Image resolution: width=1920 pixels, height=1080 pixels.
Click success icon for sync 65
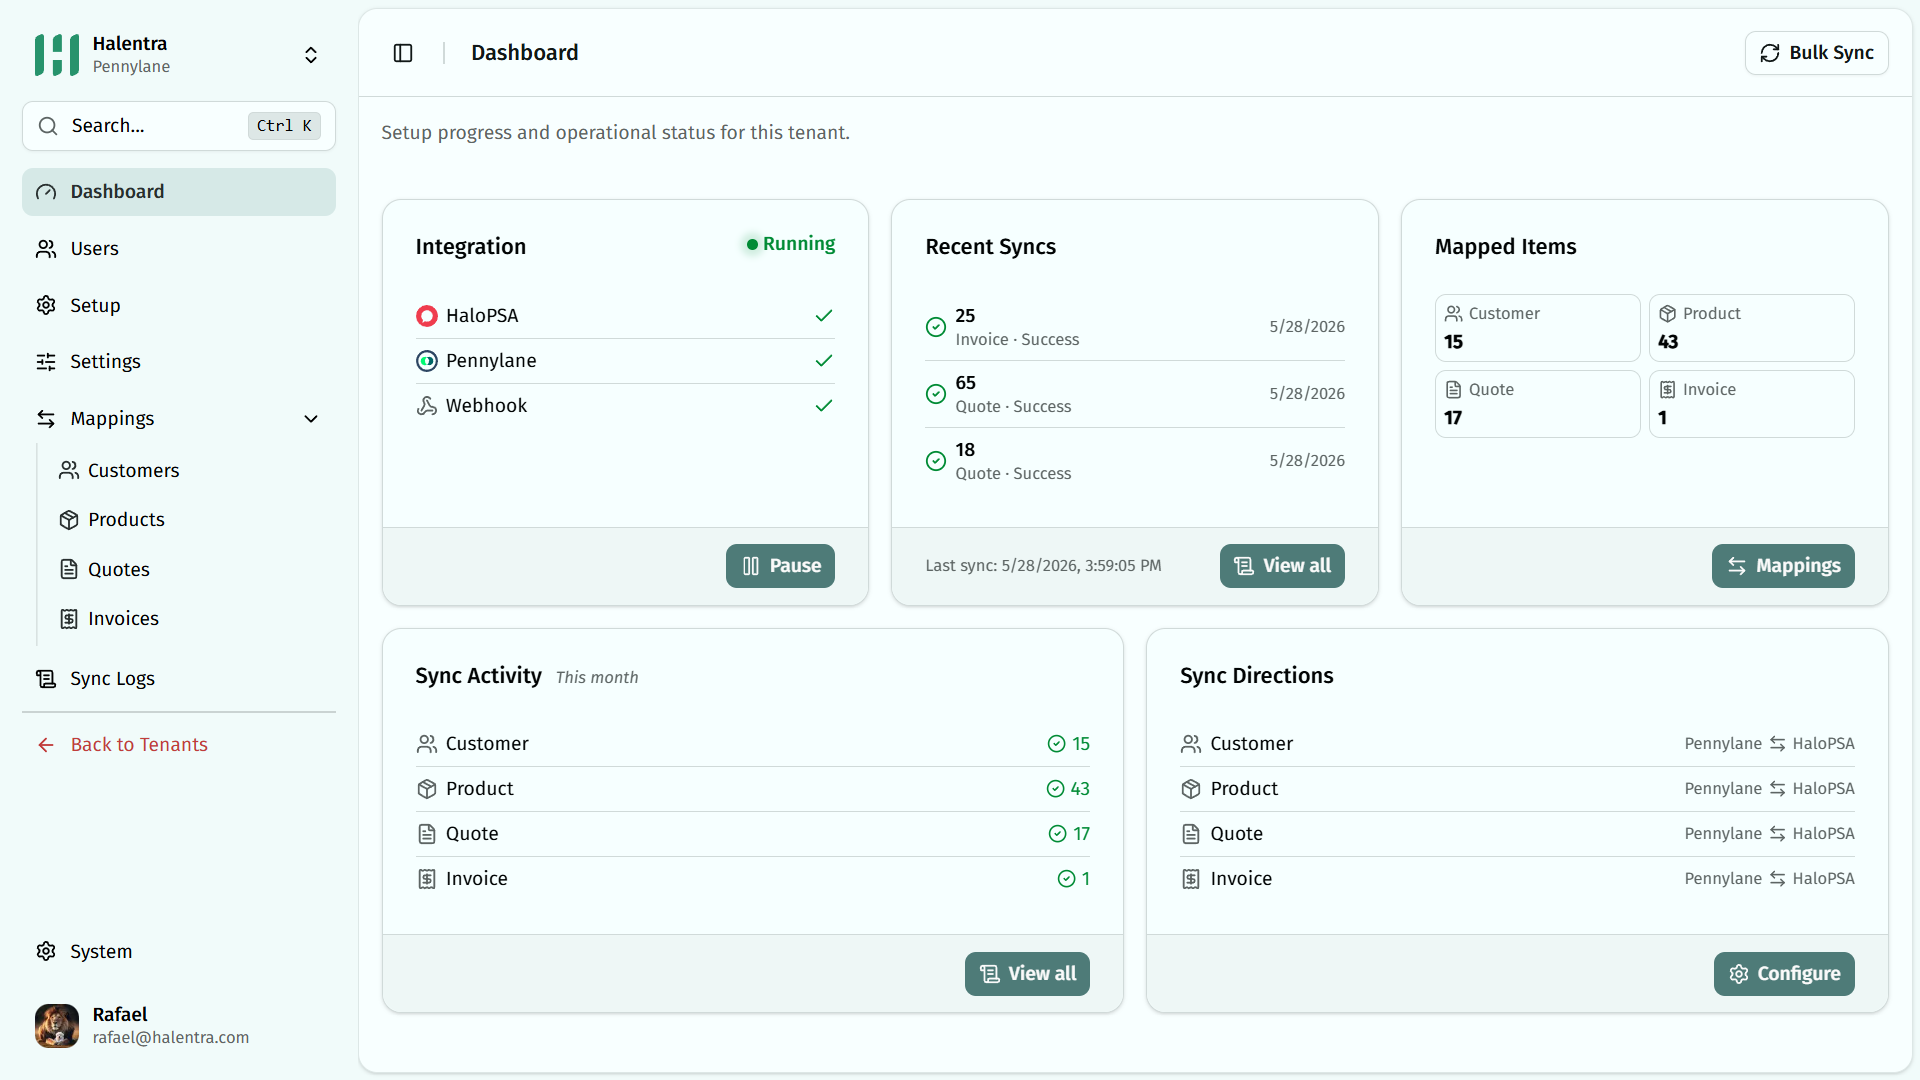pos(936,394)
